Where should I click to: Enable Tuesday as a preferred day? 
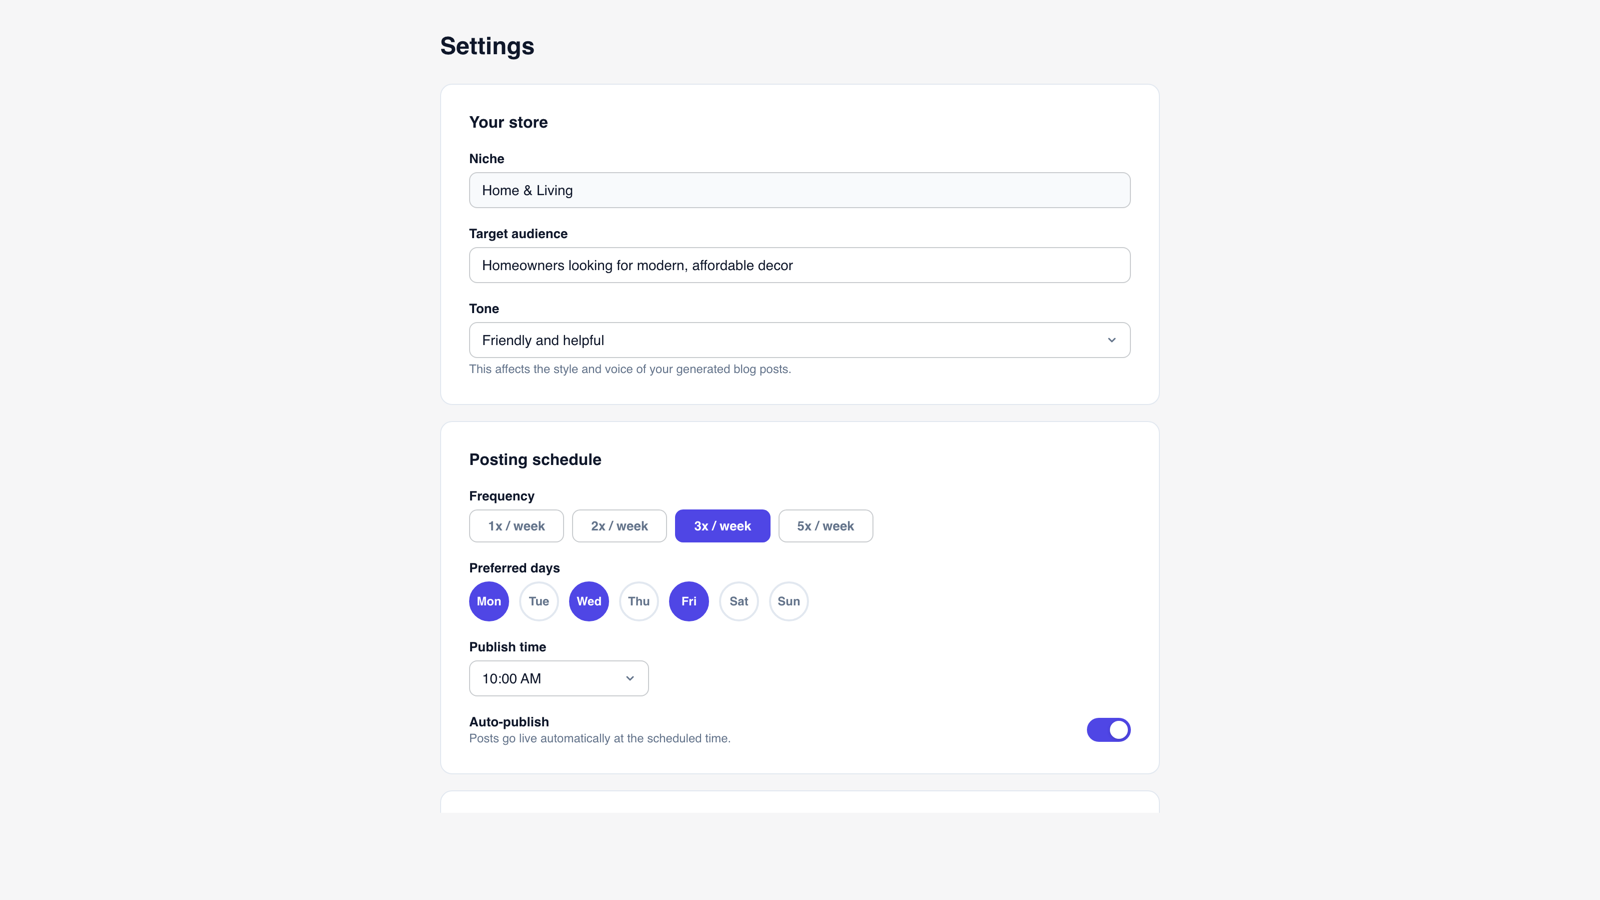[538, 601]
